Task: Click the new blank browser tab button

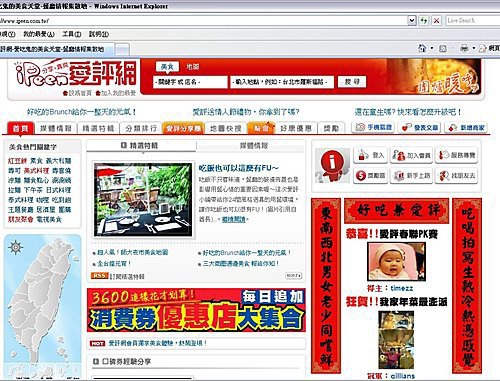Action: click(x=122, y=49)
